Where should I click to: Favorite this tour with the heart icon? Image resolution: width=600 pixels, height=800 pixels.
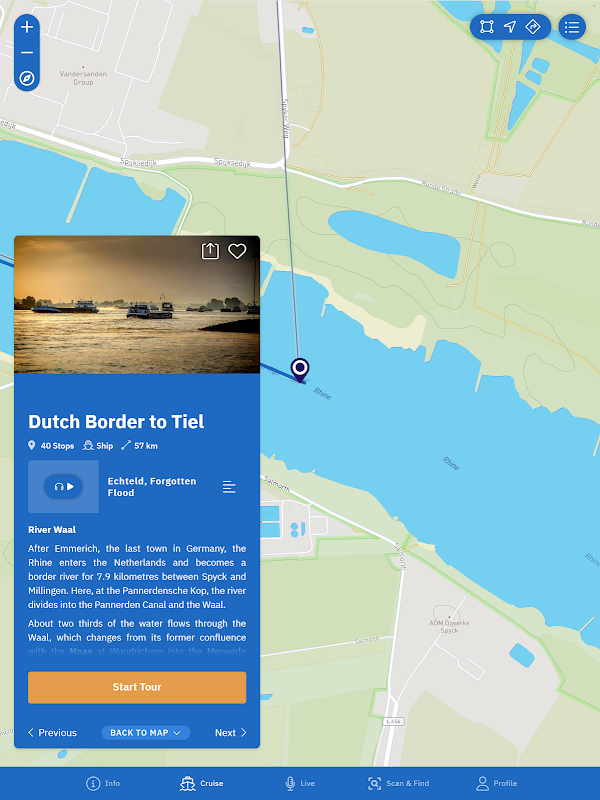(237, 251)
